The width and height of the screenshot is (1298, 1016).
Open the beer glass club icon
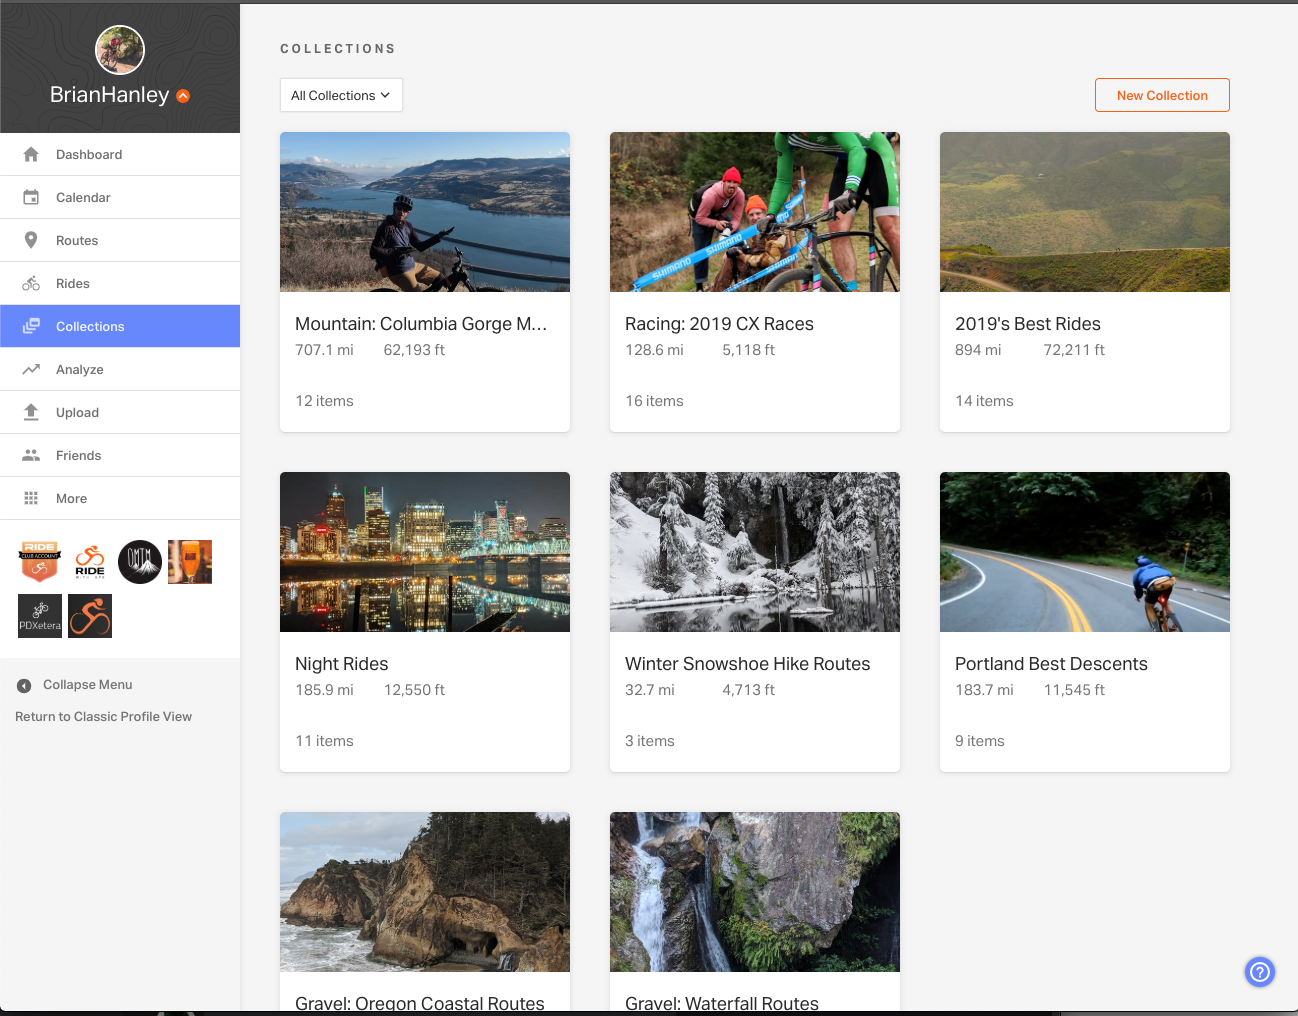[x=190, y=562]
